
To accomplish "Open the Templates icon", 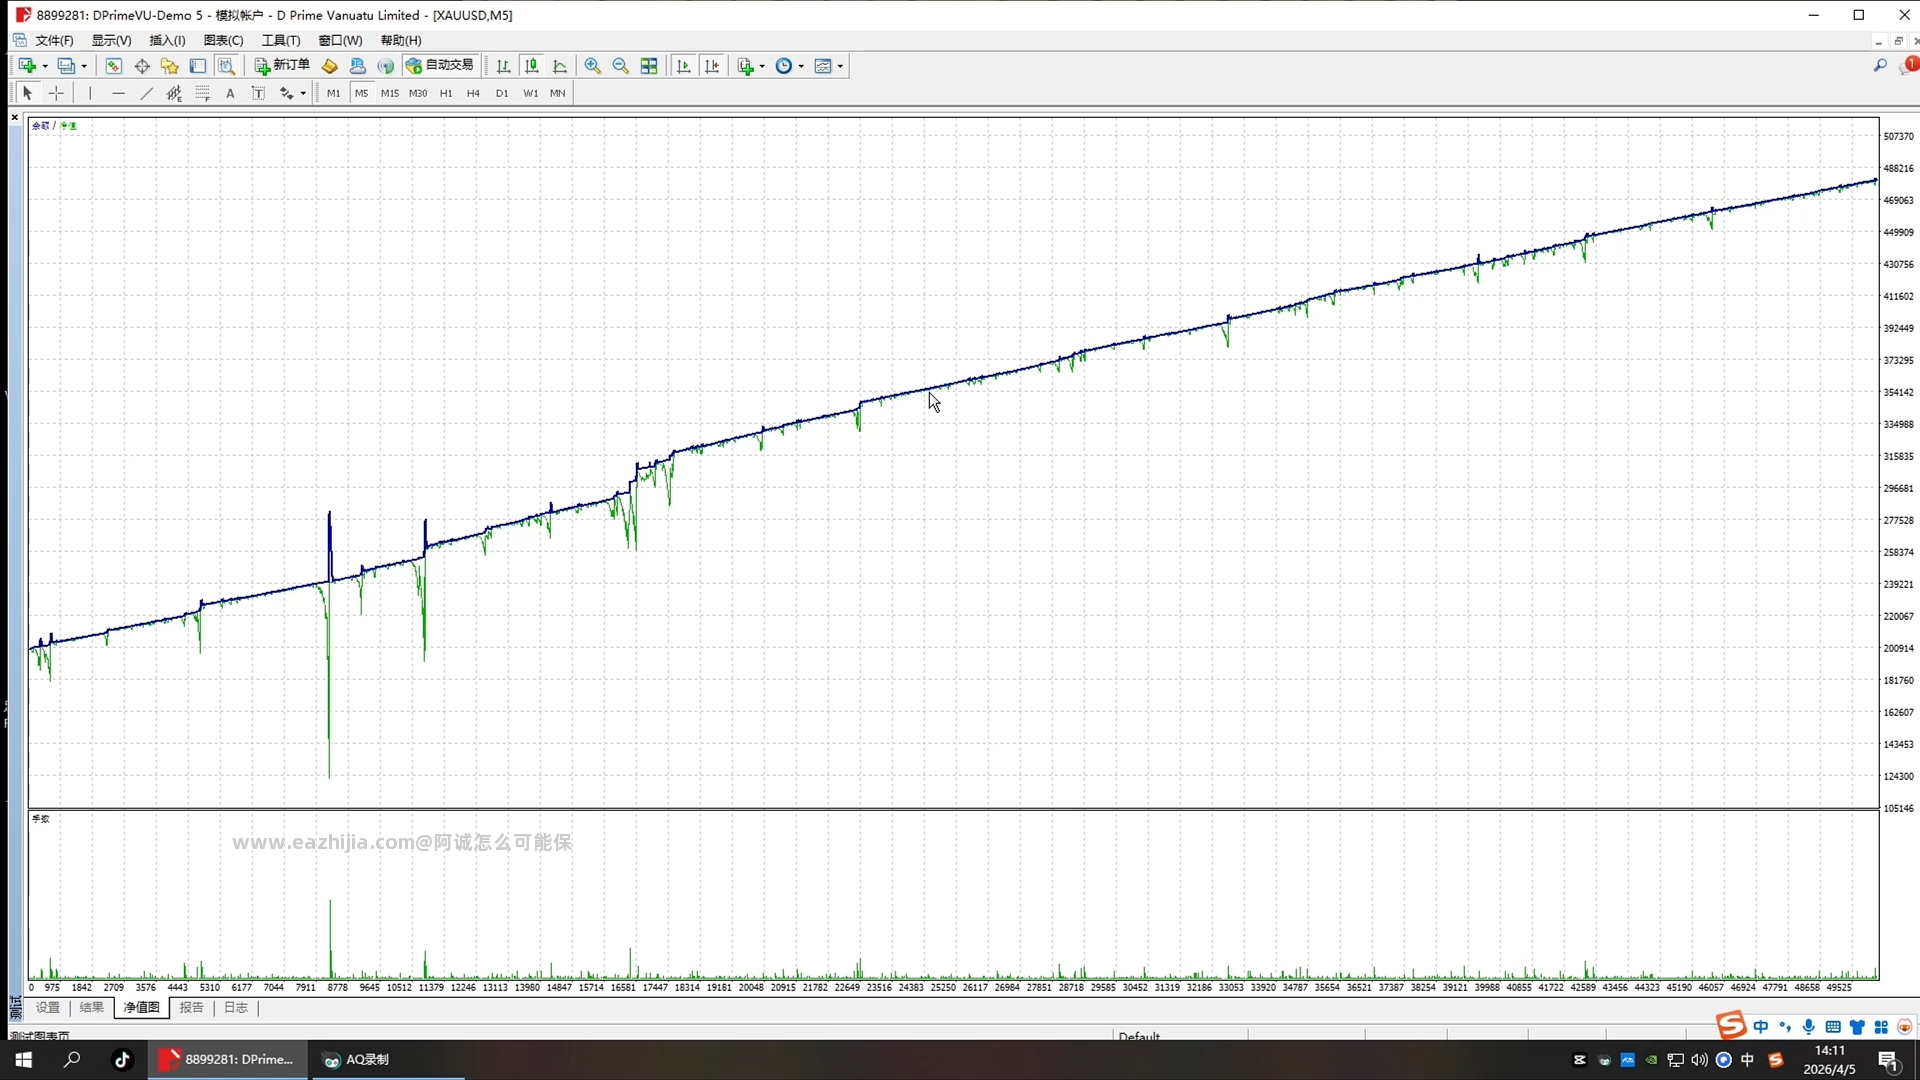I will pyautogui.click(x=823, y=66).
